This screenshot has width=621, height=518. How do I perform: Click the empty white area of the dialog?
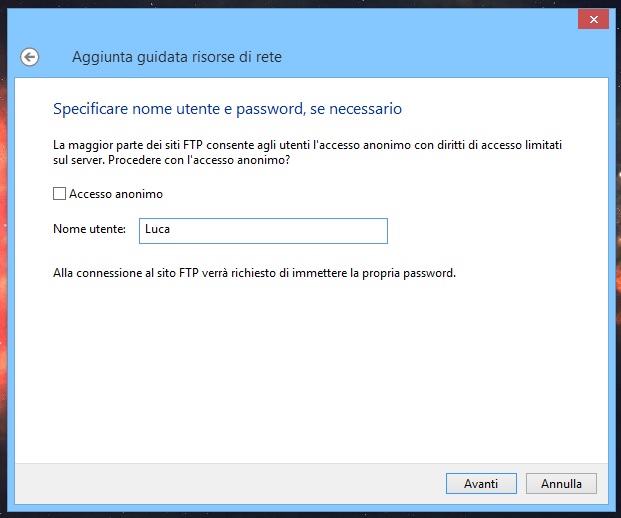310,370
